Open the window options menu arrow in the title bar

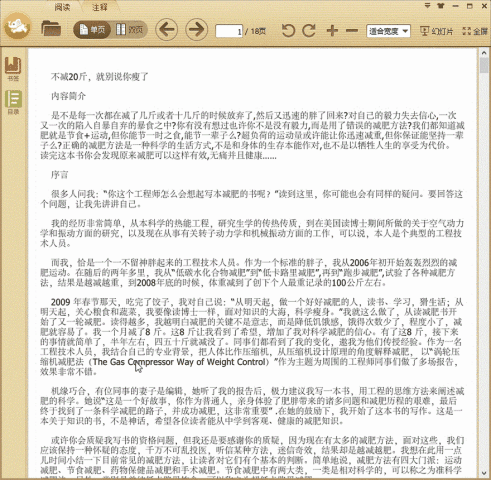427,6
